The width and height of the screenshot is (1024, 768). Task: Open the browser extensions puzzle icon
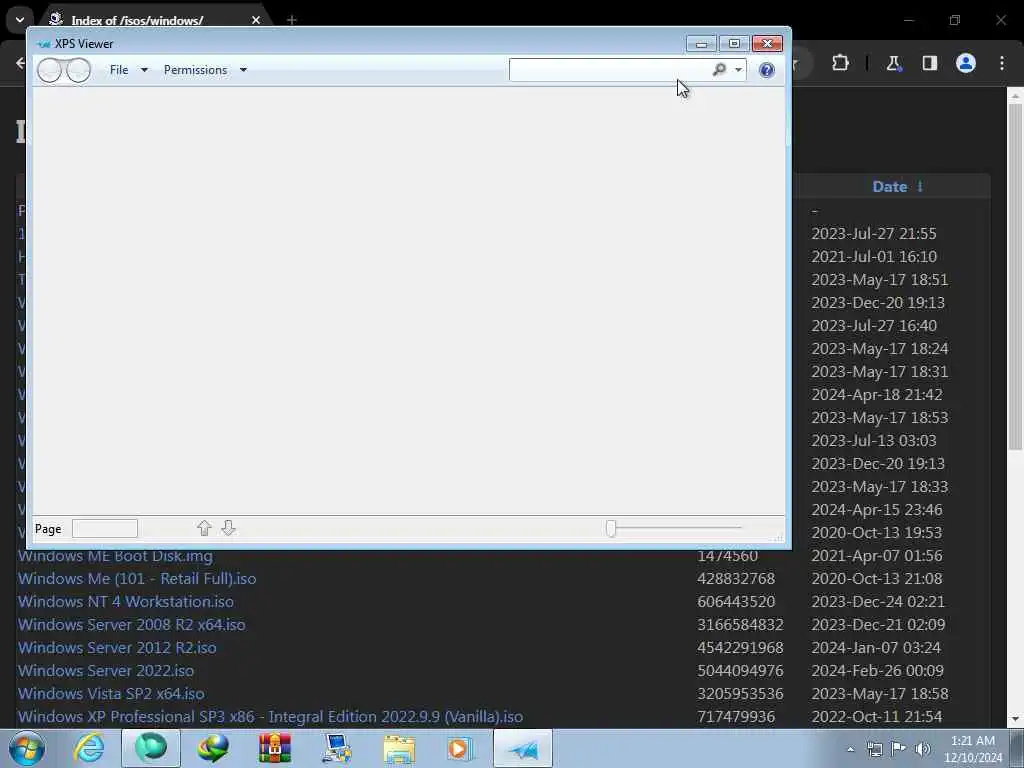pos(840,63)
